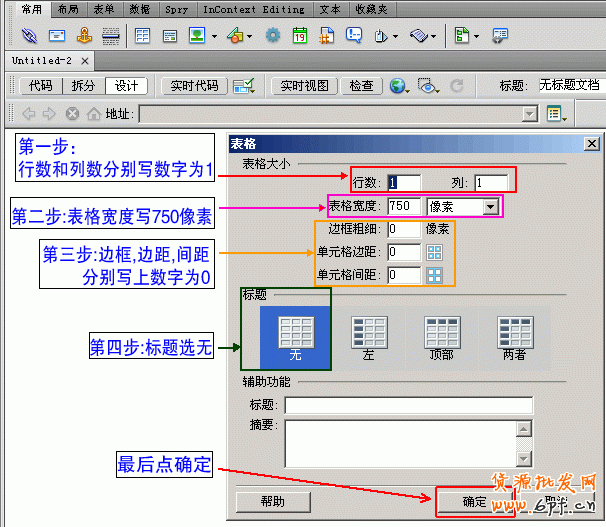Click the 行数 rows input field
This screenshot has width=606, height=527.
click(404, 182)
